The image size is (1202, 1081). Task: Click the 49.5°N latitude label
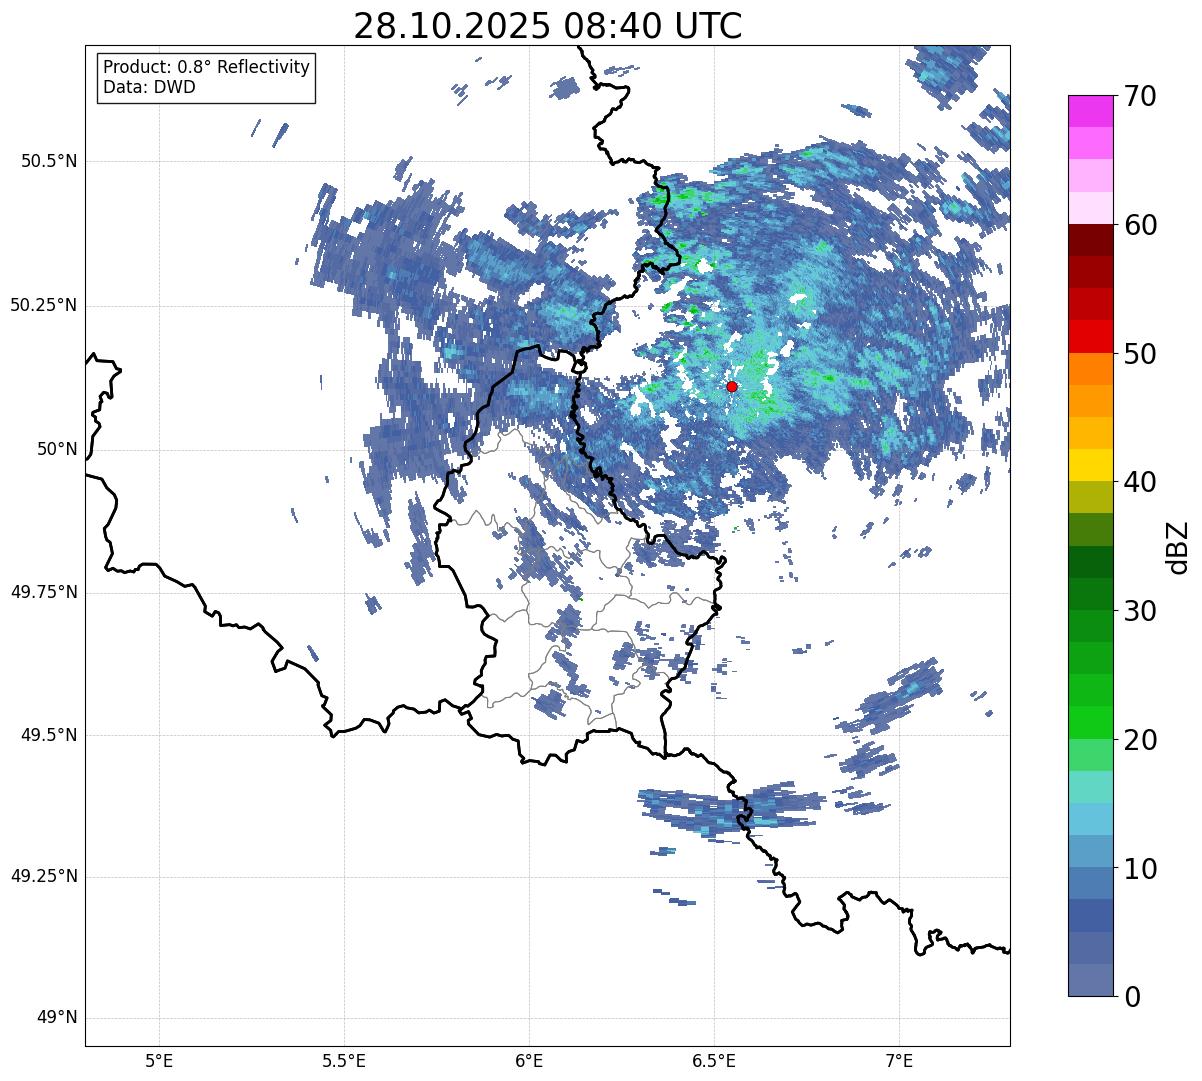tap(49, 735)
